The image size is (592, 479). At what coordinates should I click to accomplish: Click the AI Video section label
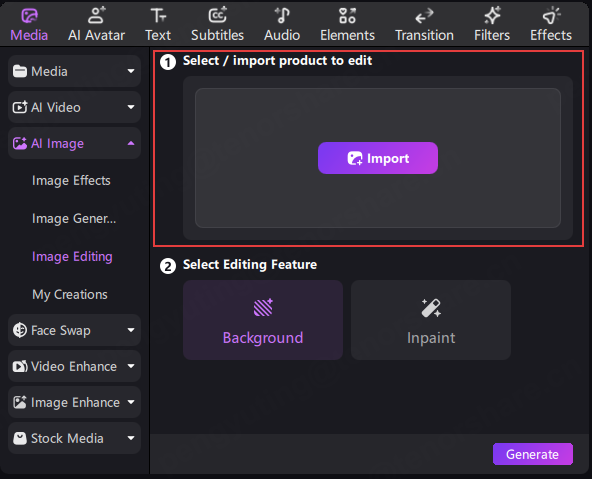(x=56, y=108)
